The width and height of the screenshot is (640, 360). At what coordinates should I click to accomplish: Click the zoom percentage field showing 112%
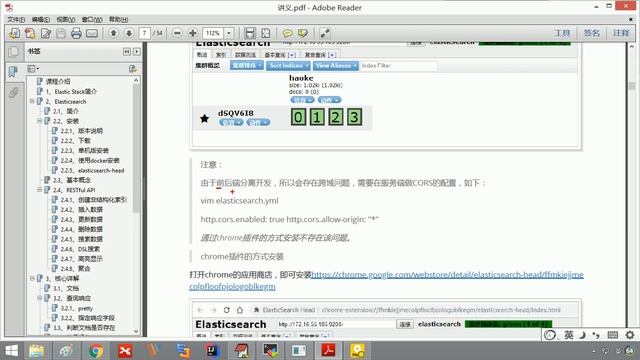coord(213,33)
